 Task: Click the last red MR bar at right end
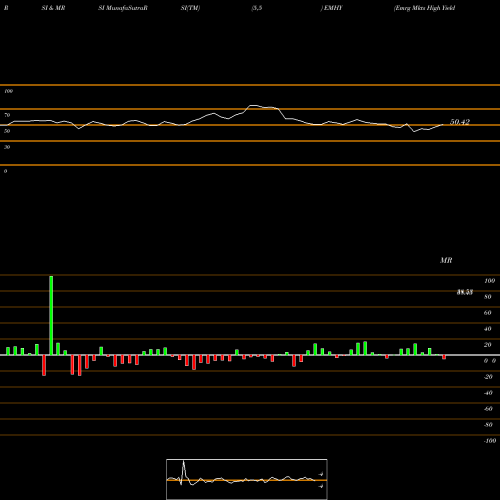[x=444, y=357]
